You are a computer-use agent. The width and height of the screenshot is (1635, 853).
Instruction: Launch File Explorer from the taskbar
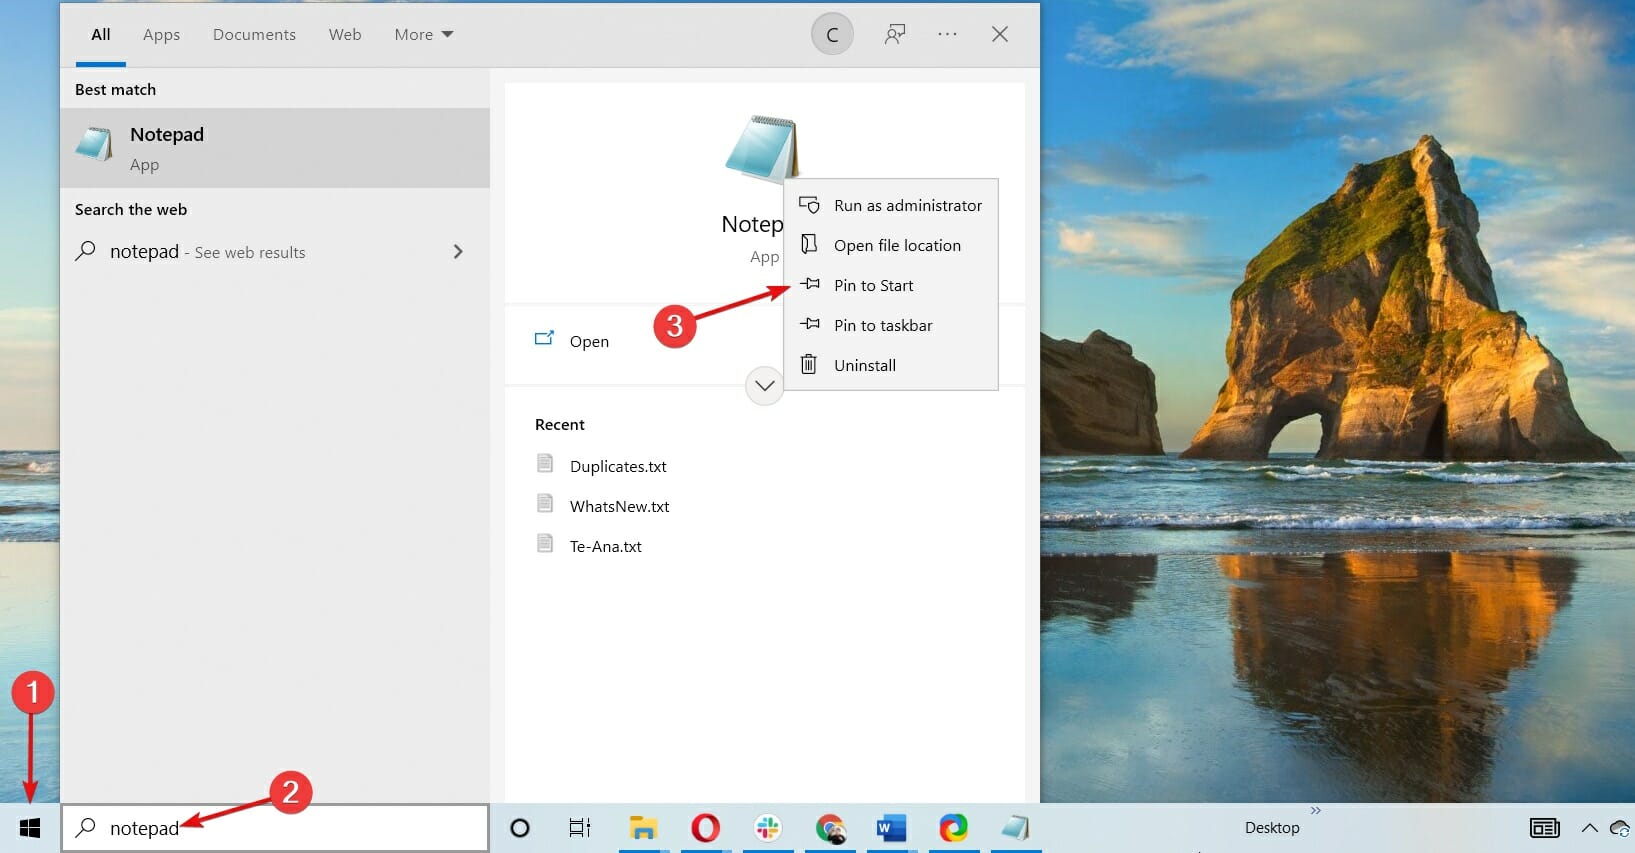click(642, 828)
